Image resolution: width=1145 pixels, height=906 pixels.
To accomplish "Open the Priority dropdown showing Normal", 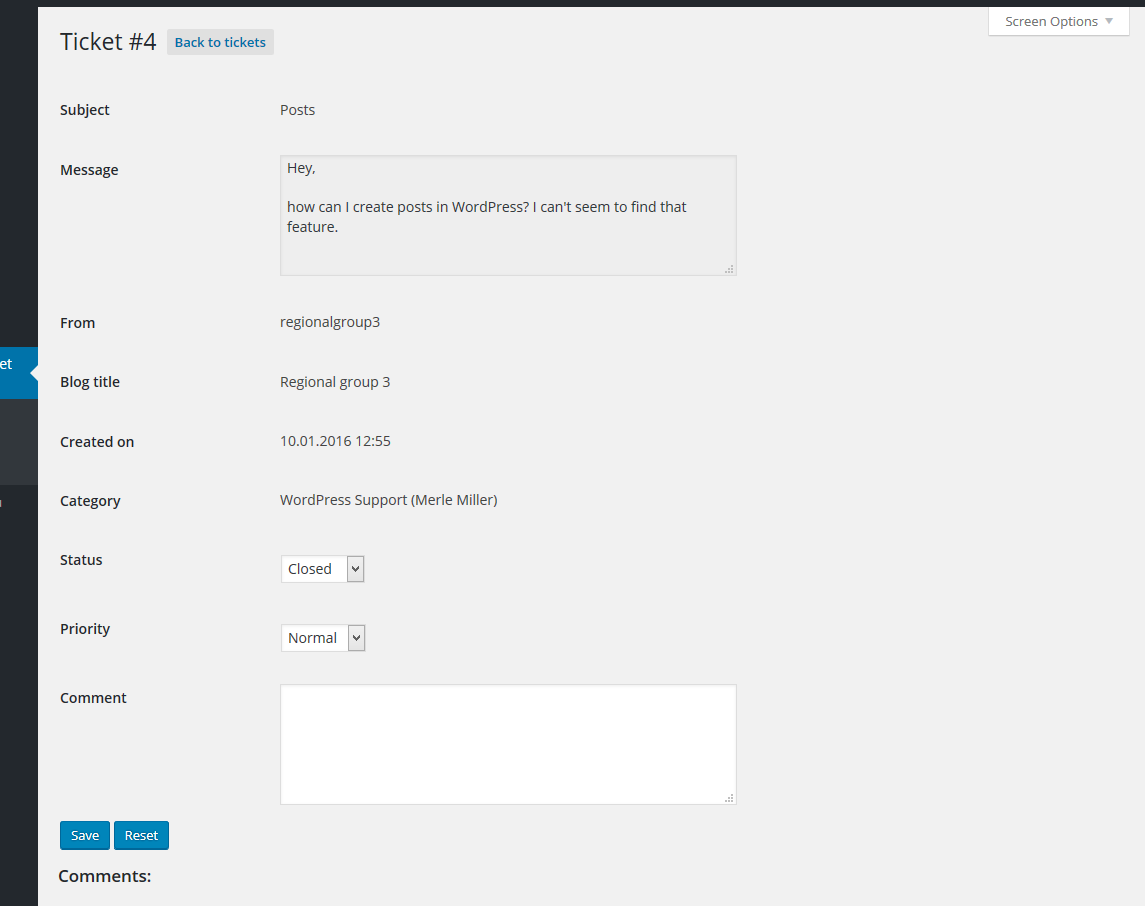I will pyautogui.click(x=323, y=638).
